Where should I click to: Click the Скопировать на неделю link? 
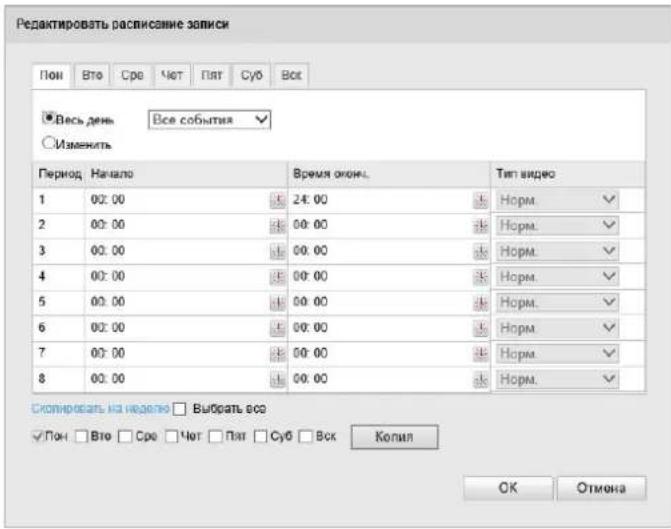point(101,409)
